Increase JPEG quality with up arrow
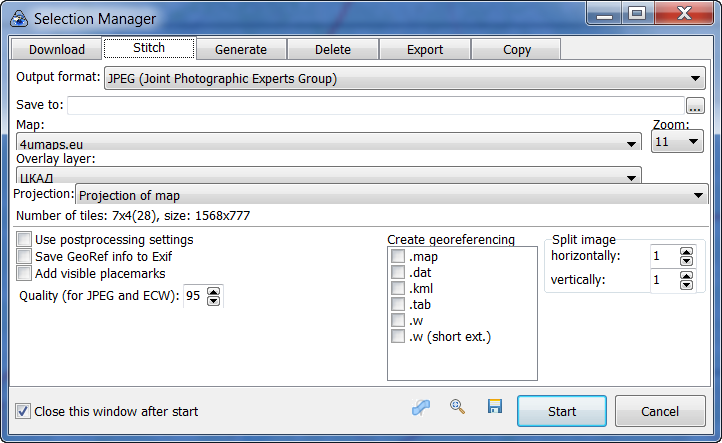This screenshot has height=443, width=722. (x=215, y=291)
